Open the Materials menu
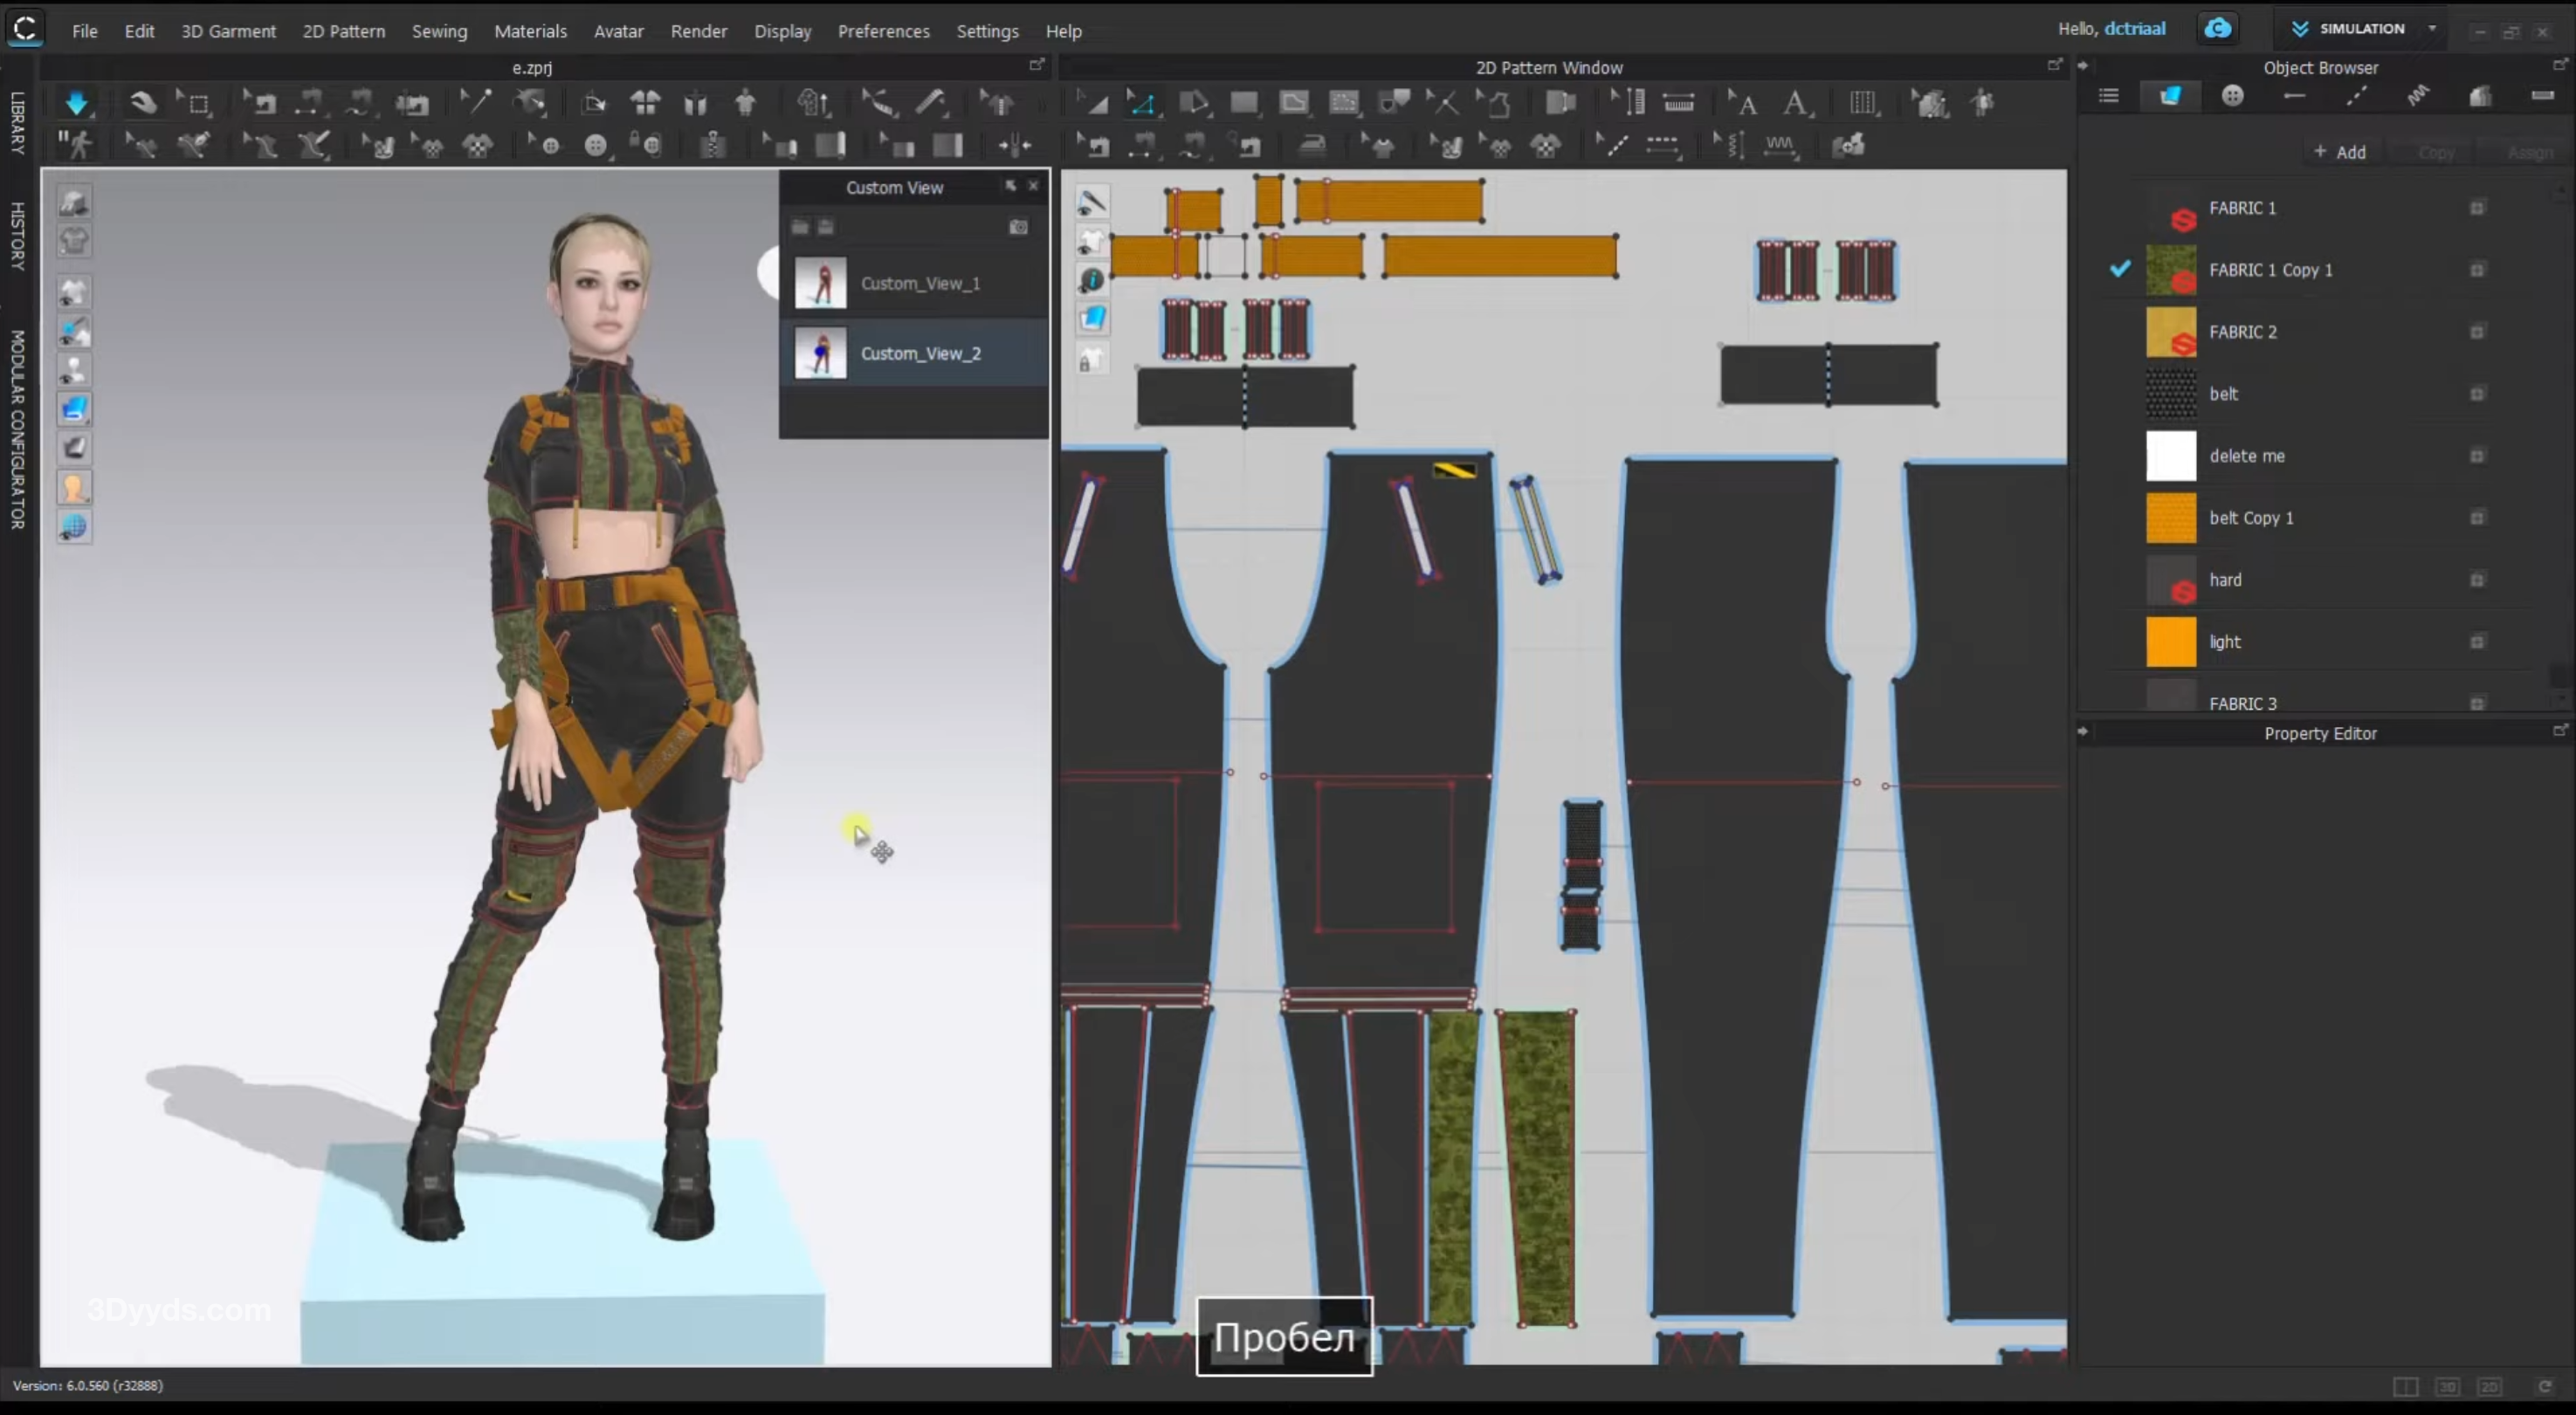 click(530, 31)
